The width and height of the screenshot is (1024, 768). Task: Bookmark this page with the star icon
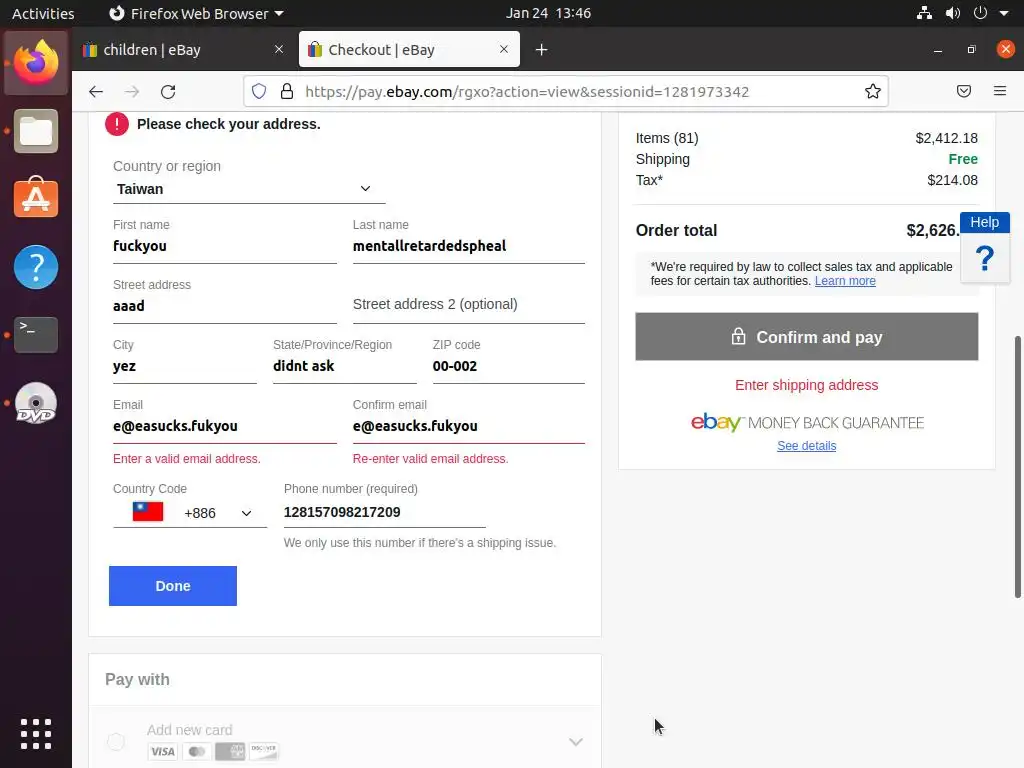[x=872, y=91]
